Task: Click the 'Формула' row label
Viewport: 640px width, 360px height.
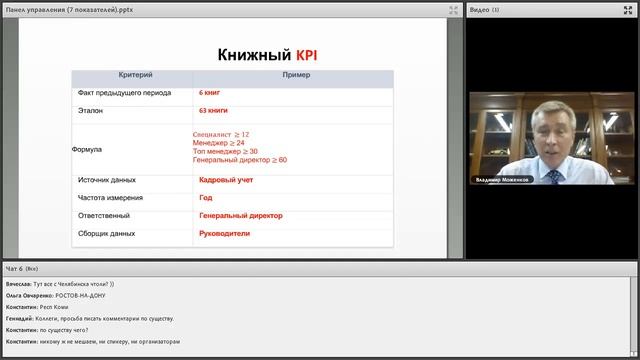Action: [87, 149]
